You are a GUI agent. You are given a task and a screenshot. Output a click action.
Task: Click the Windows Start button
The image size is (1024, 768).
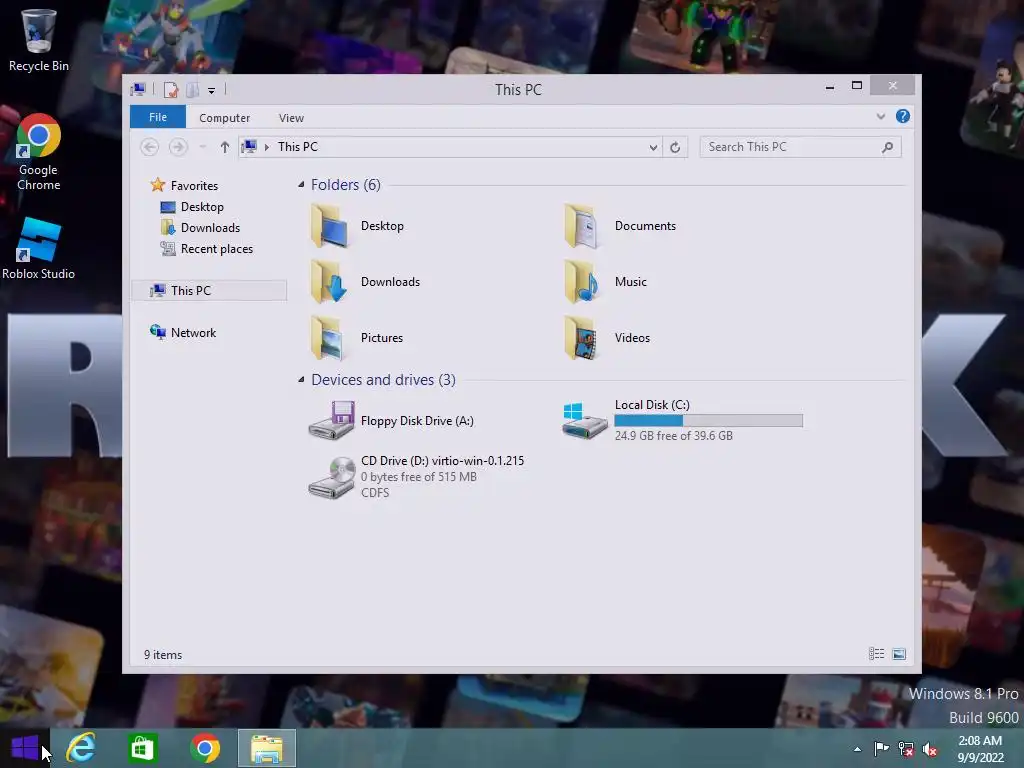tap(25, 748)
